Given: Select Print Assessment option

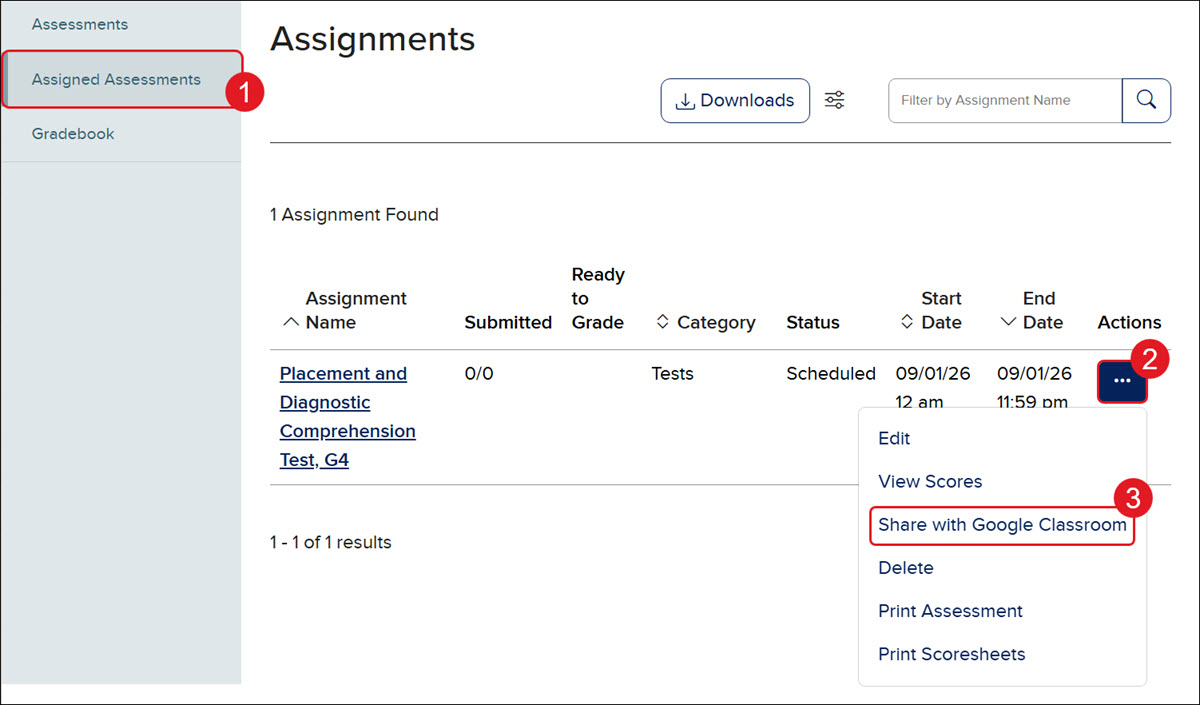Looking at the screenshot, I should 950,610.
